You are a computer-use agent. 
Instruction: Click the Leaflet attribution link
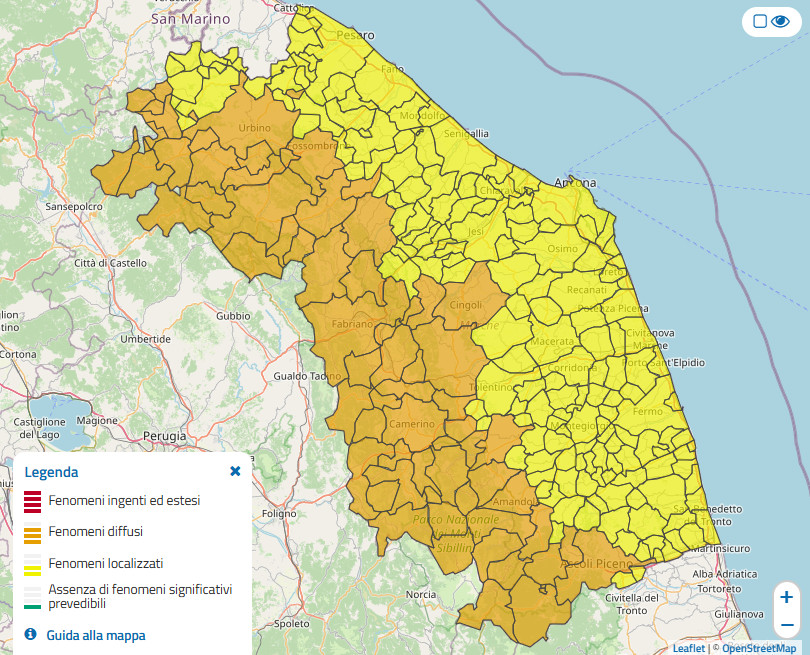[689, 648]
